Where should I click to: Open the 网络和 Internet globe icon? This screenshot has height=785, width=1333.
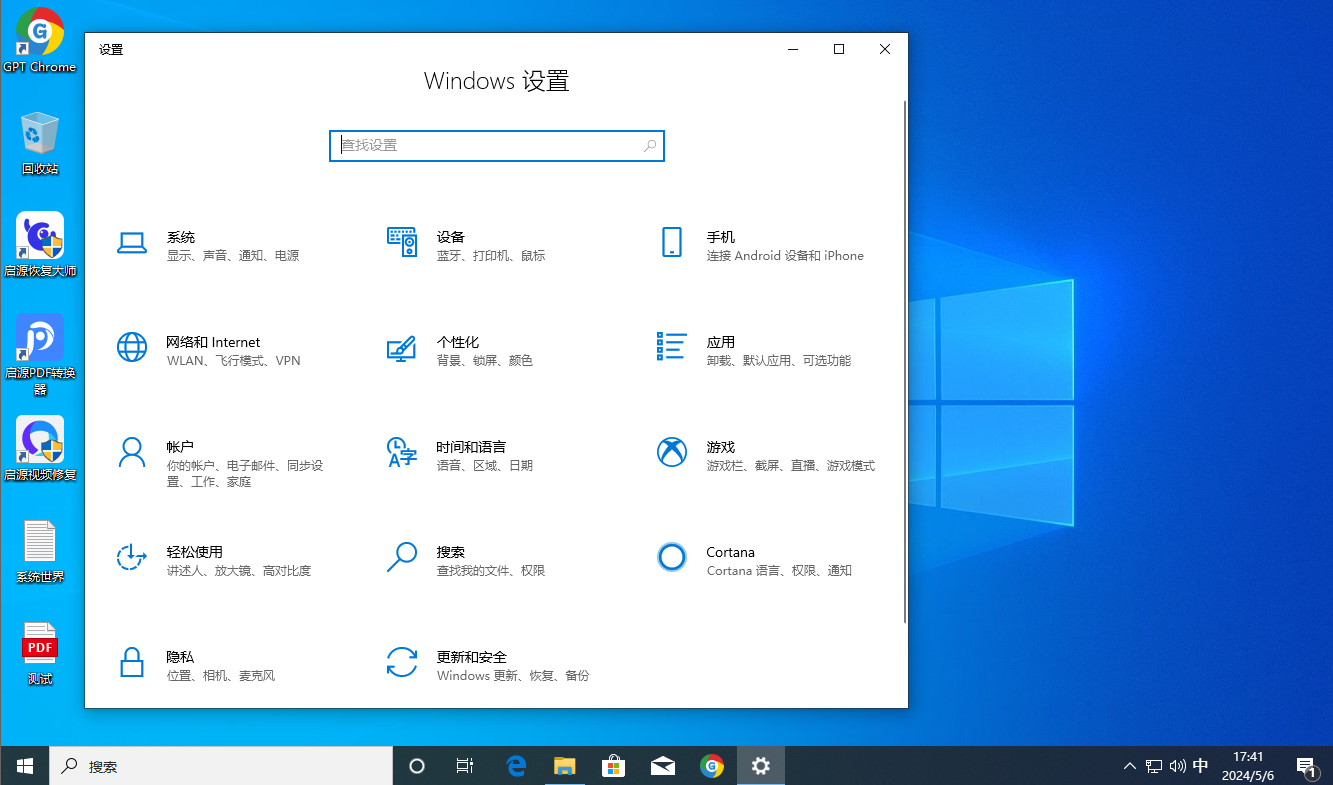[132, 347]
